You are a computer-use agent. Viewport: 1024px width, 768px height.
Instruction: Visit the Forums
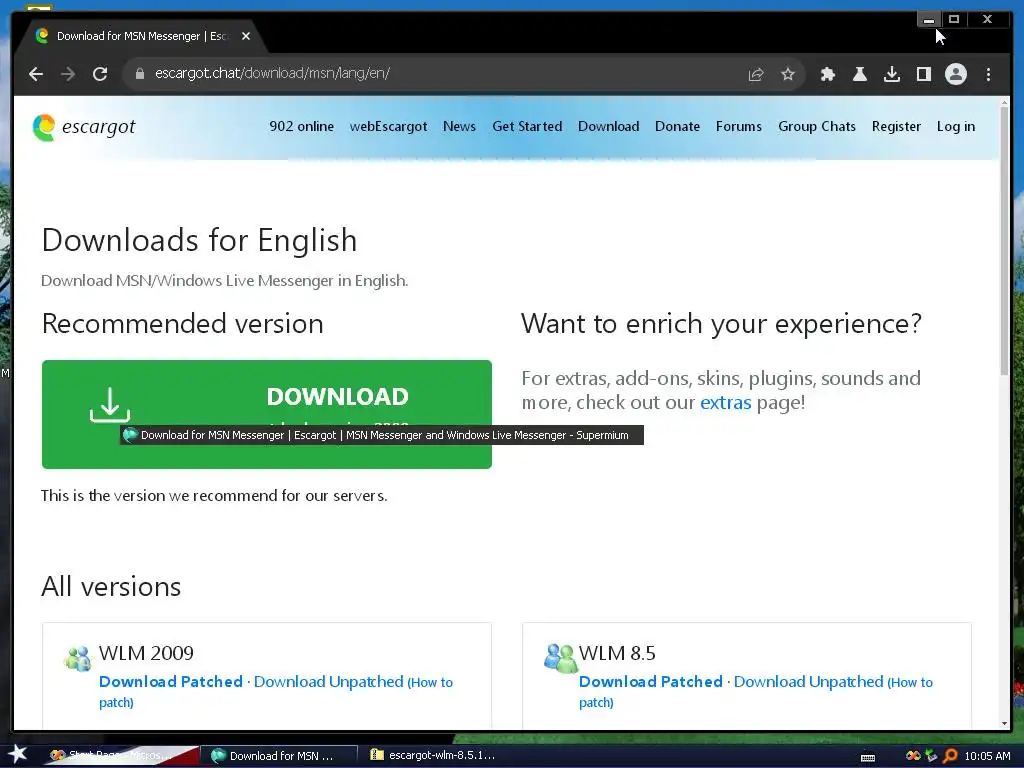[x=739, y=126]
